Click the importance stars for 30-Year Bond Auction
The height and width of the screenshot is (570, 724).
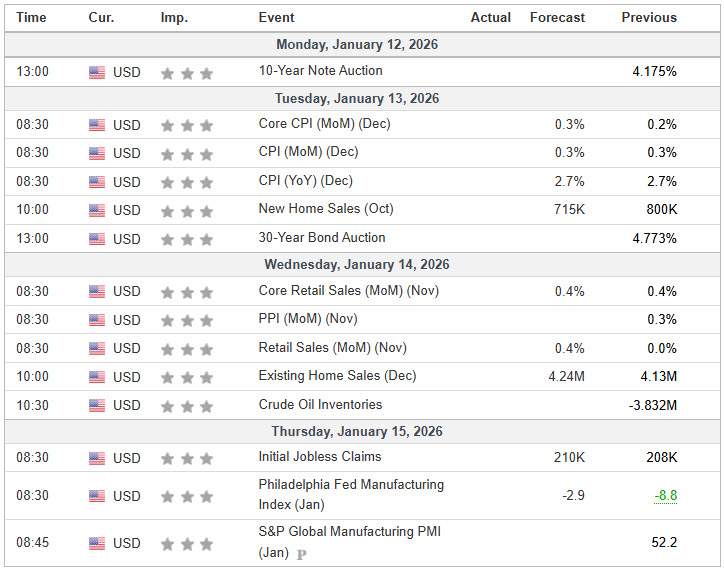click(x=186, y=239)
